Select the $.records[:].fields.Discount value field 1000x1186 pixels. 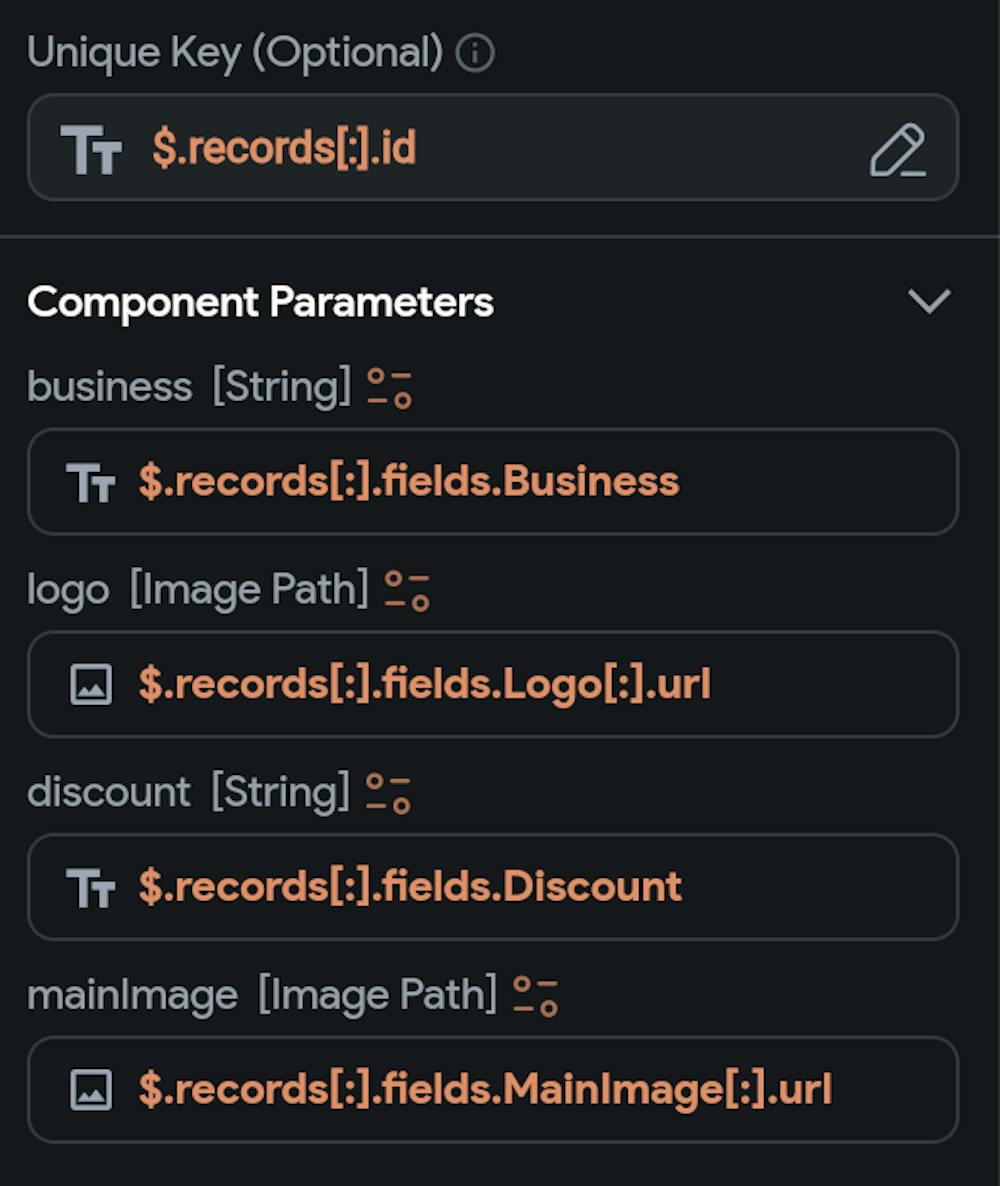(493, 887)
